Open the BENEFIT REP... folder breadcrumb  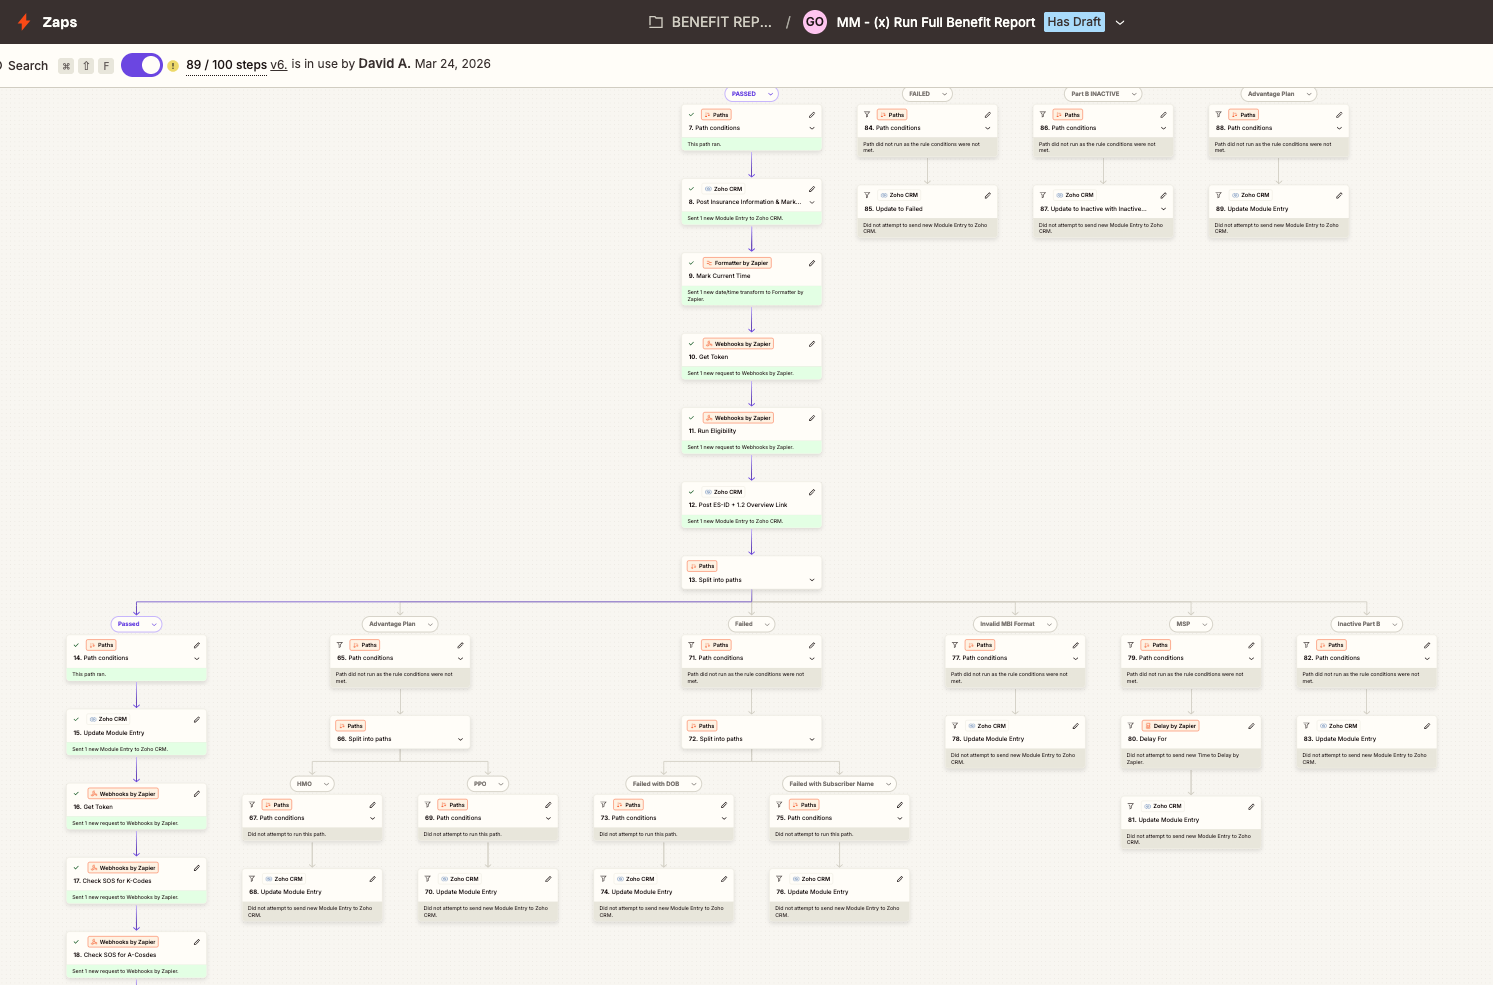coord(711,22)
